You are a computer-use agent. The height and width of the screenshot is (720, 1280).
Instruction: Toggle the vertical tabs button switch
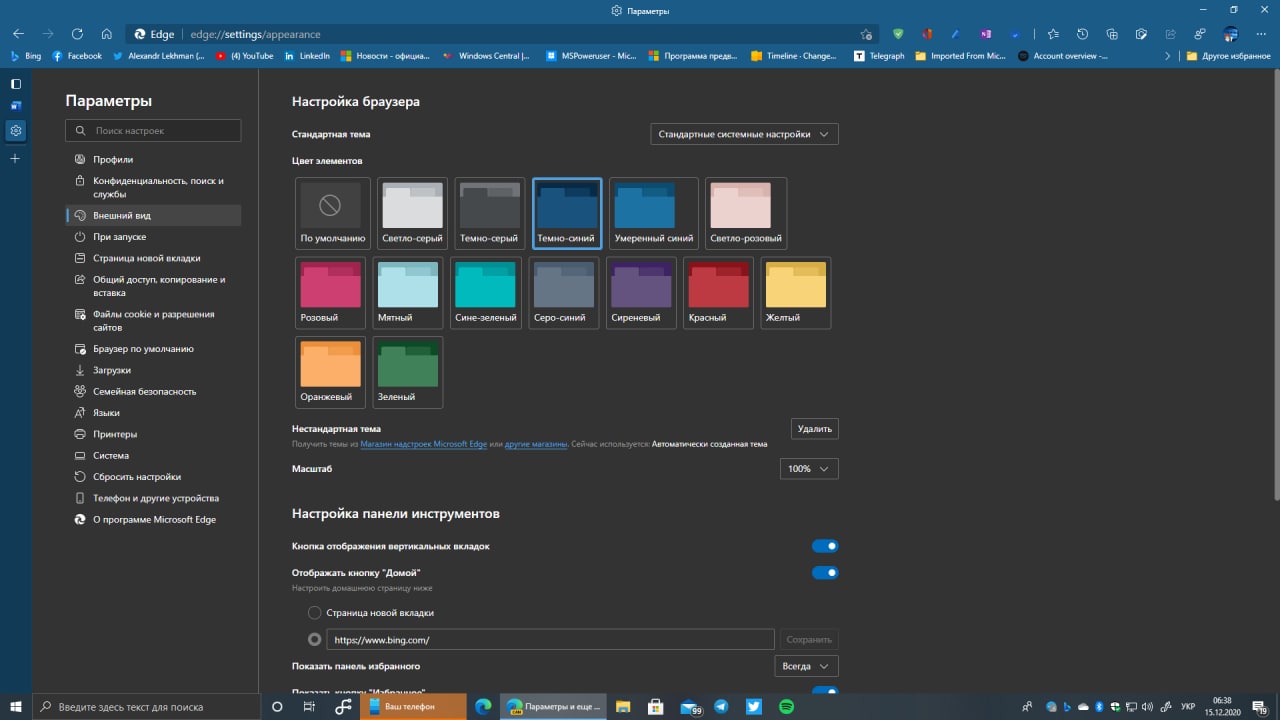tap(825, 546)
